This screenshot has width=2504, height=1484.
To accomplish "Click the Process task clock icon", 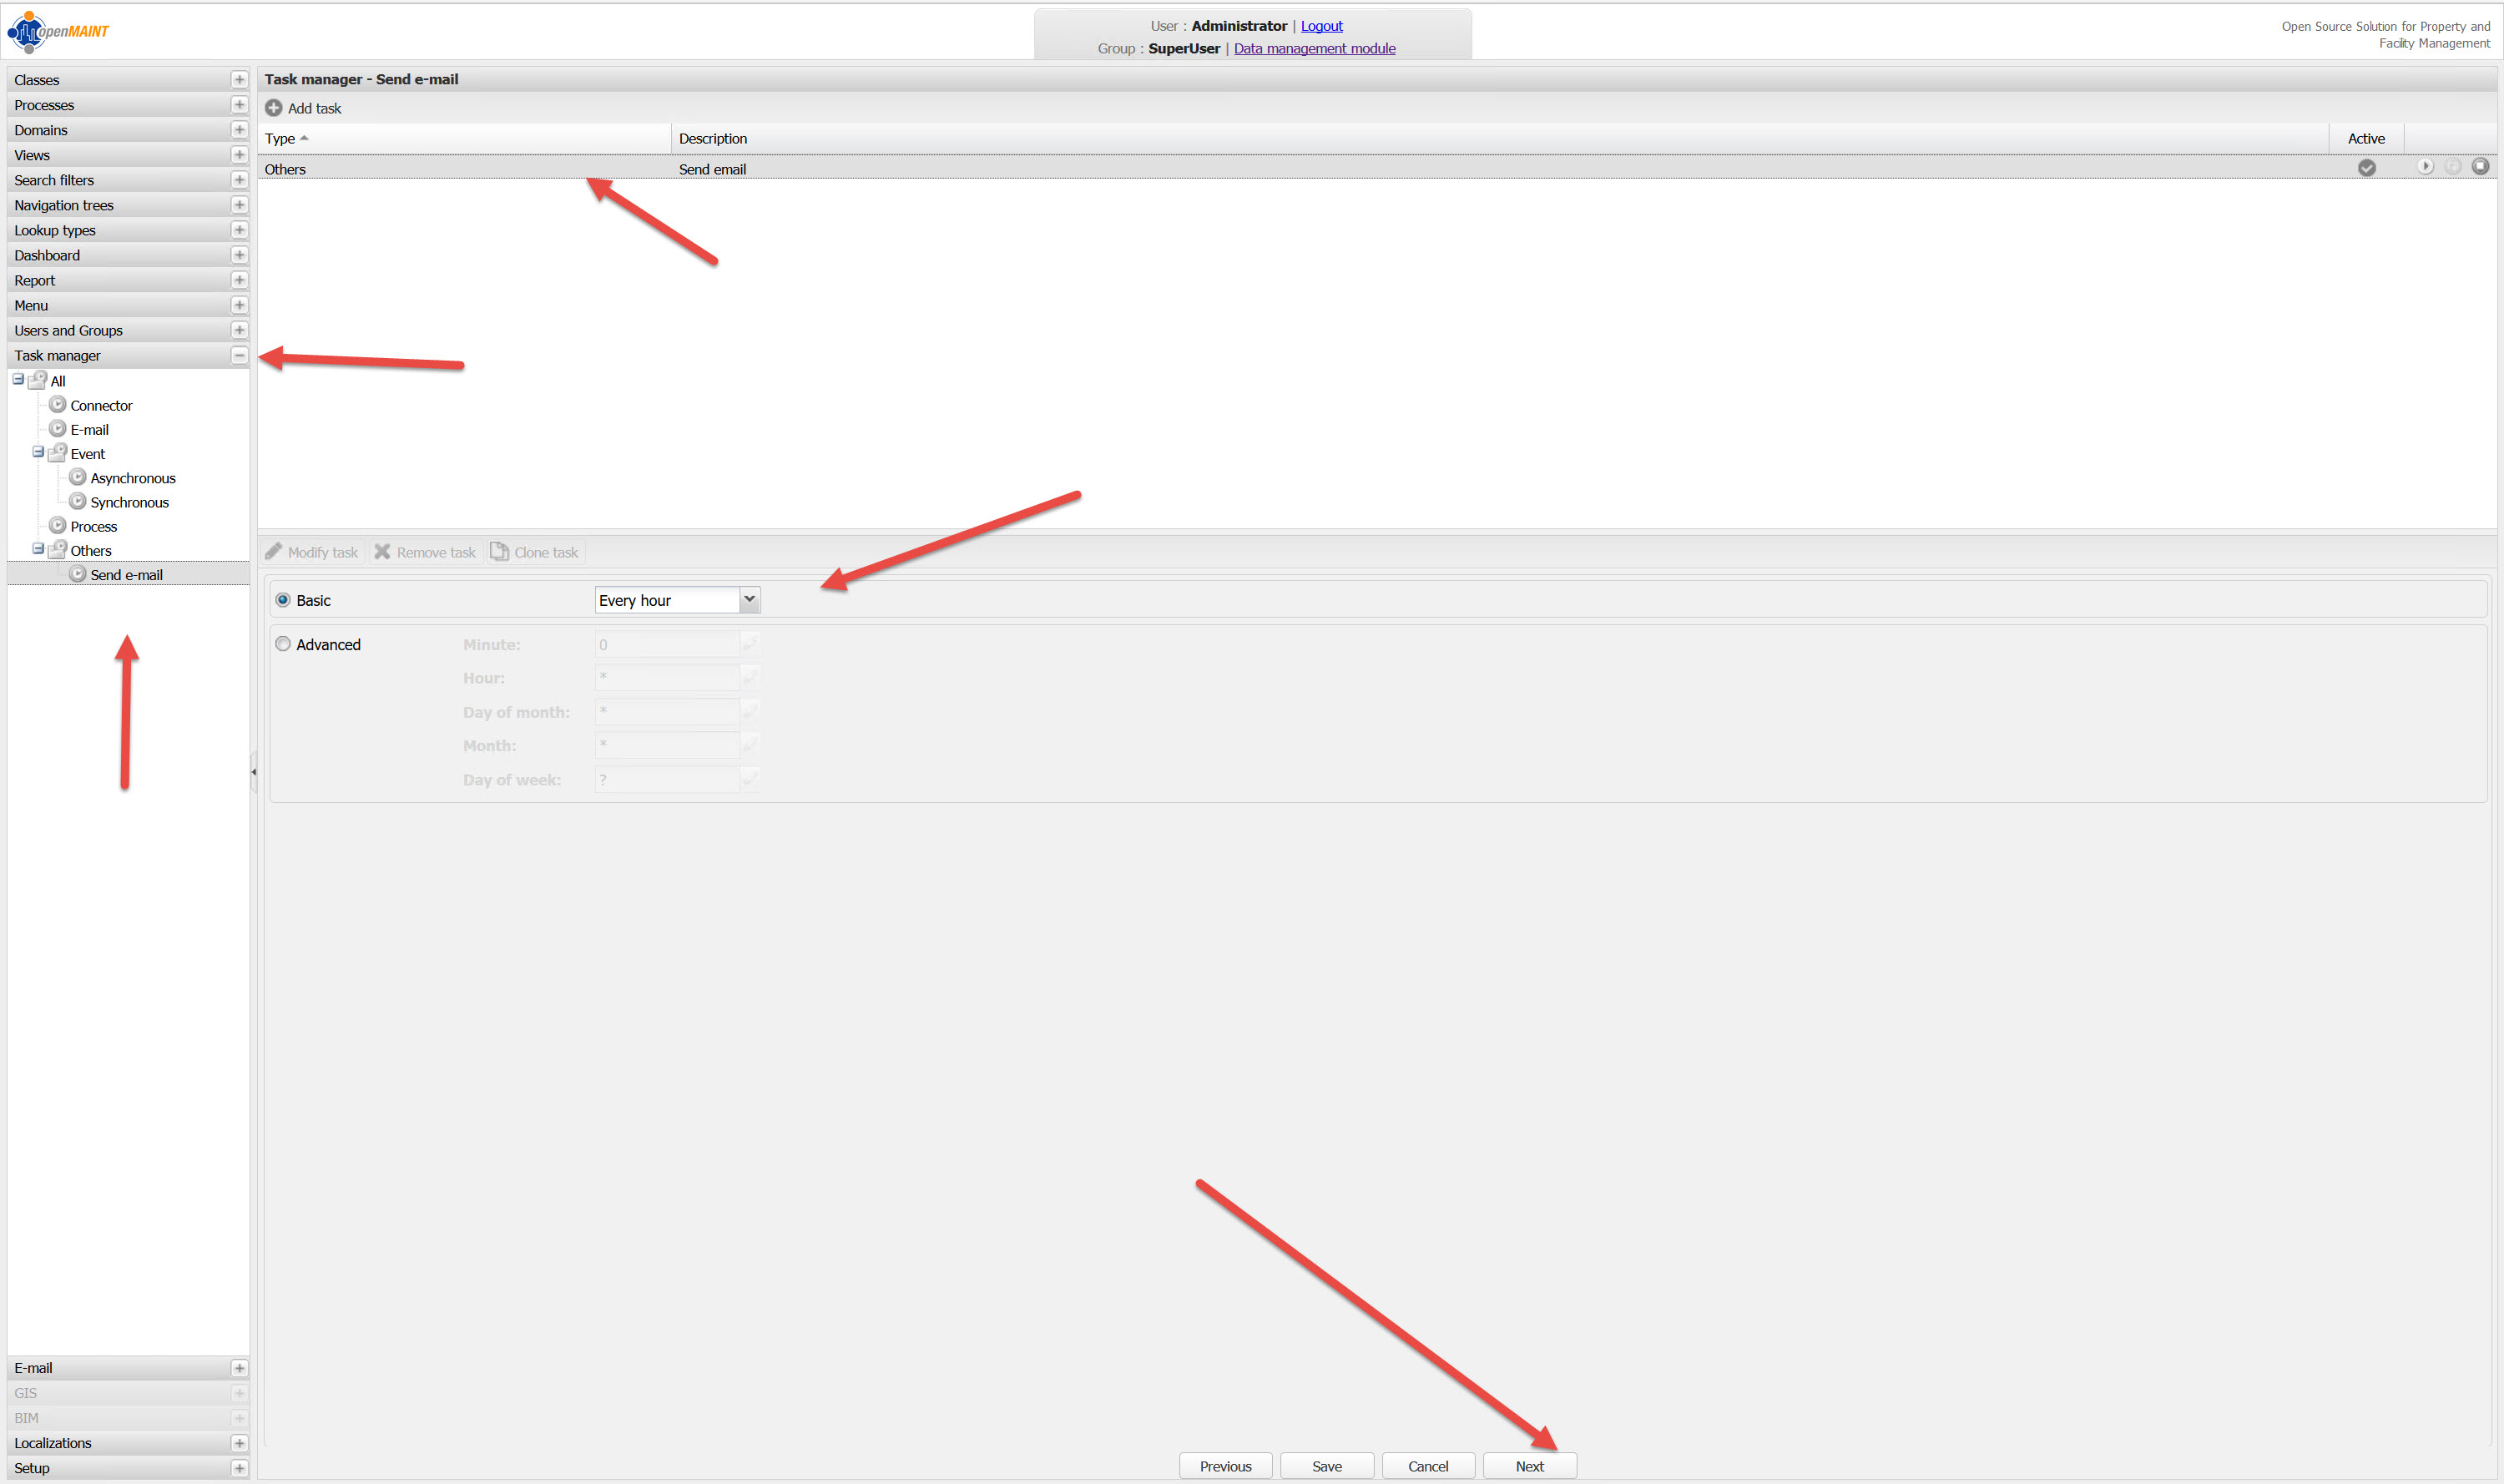I will (58, 526).
